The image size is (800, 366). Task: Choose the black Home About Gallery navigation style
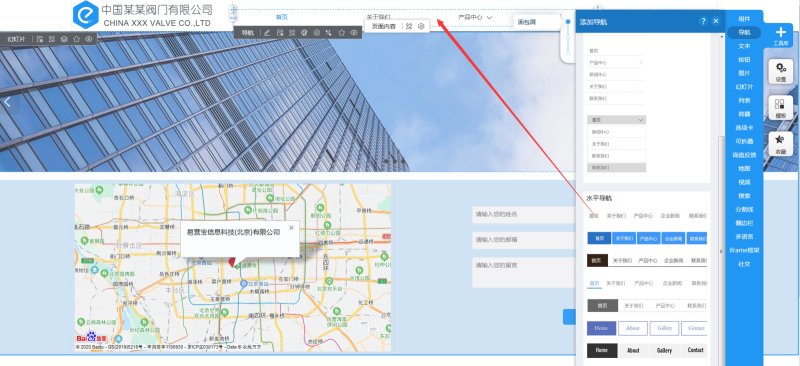(647, 350)
